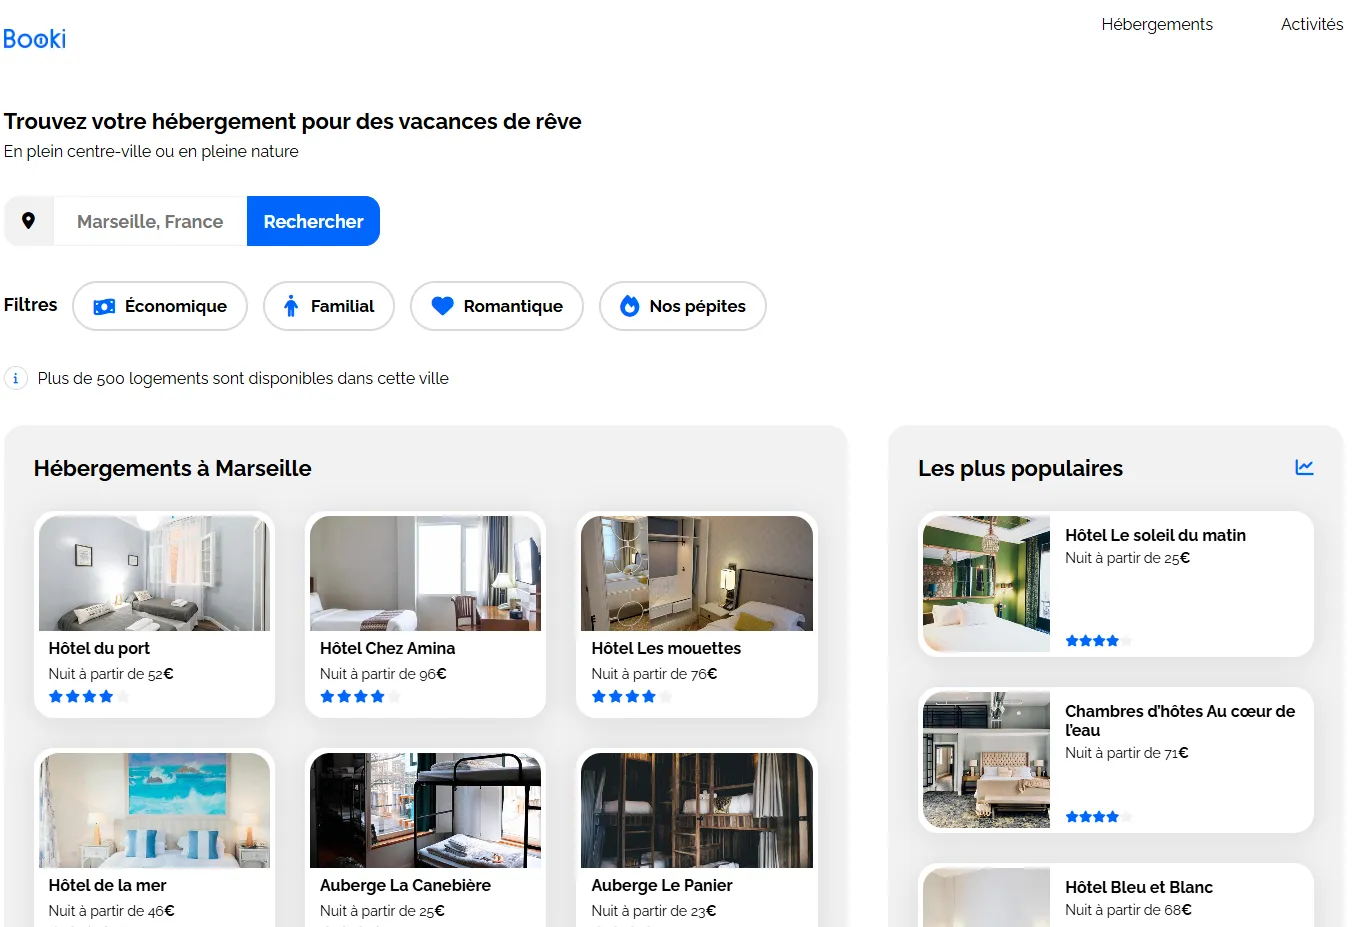Viewport: 1355px width, 927px height.
Task: Apply the Nos pépites filter
Action: (683, 306)
